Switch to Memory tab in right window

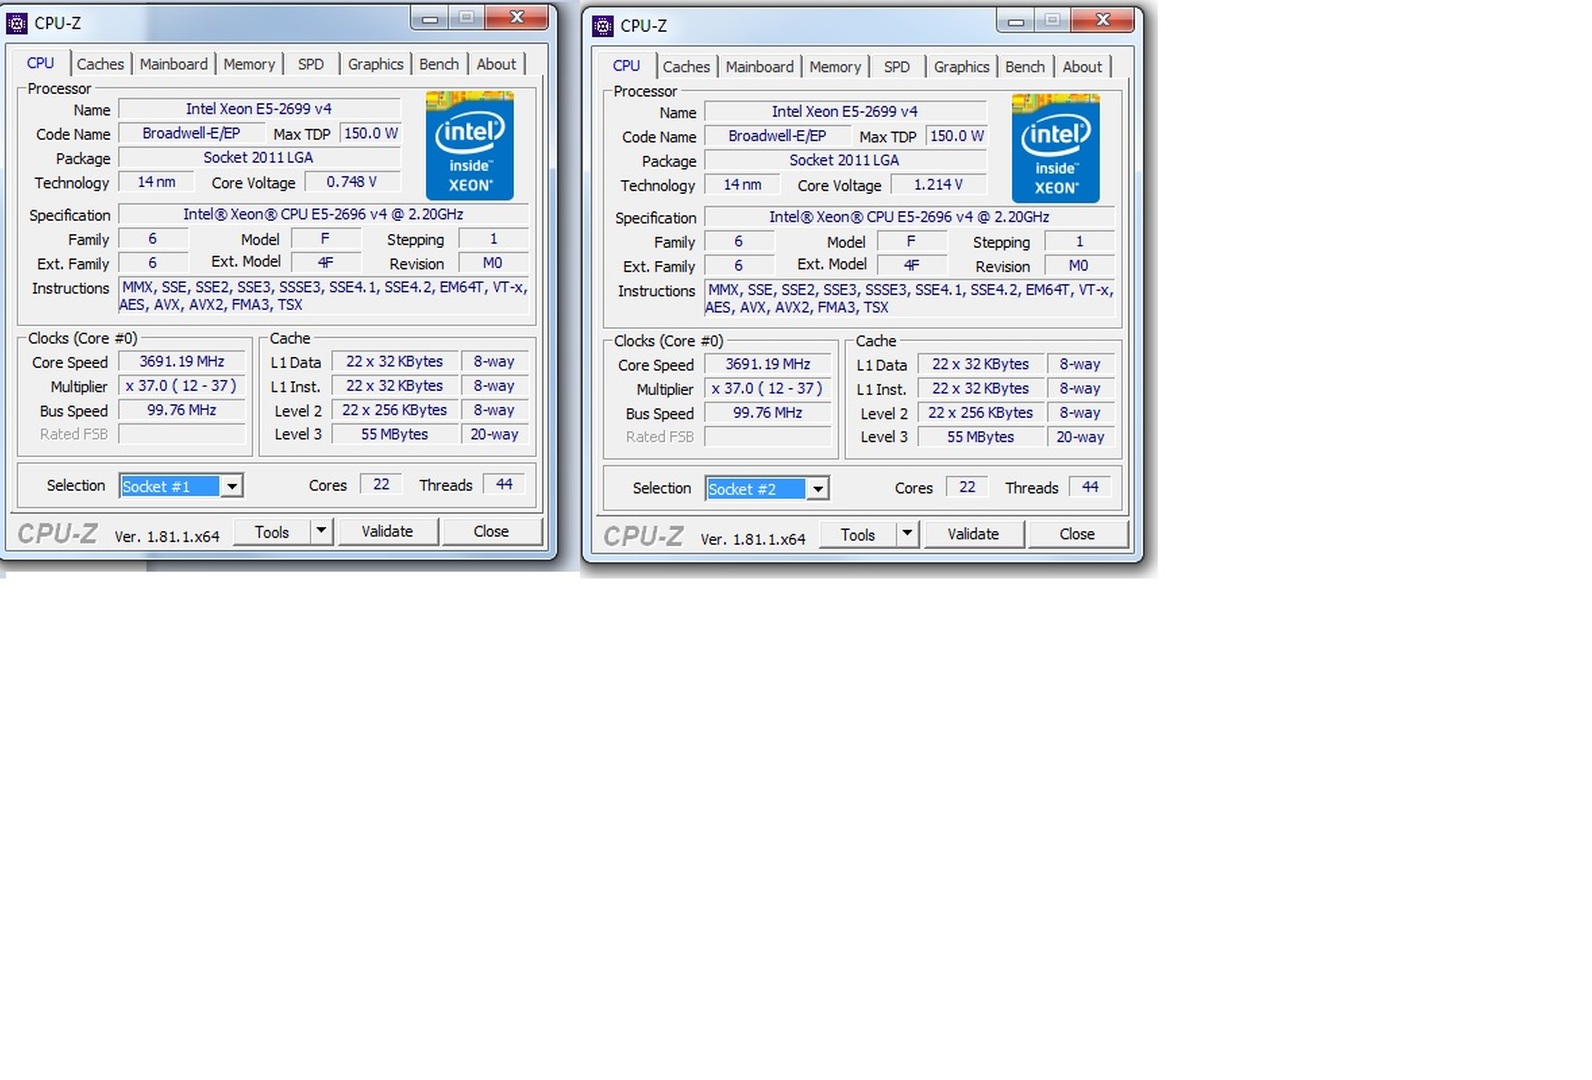point(835,67)
